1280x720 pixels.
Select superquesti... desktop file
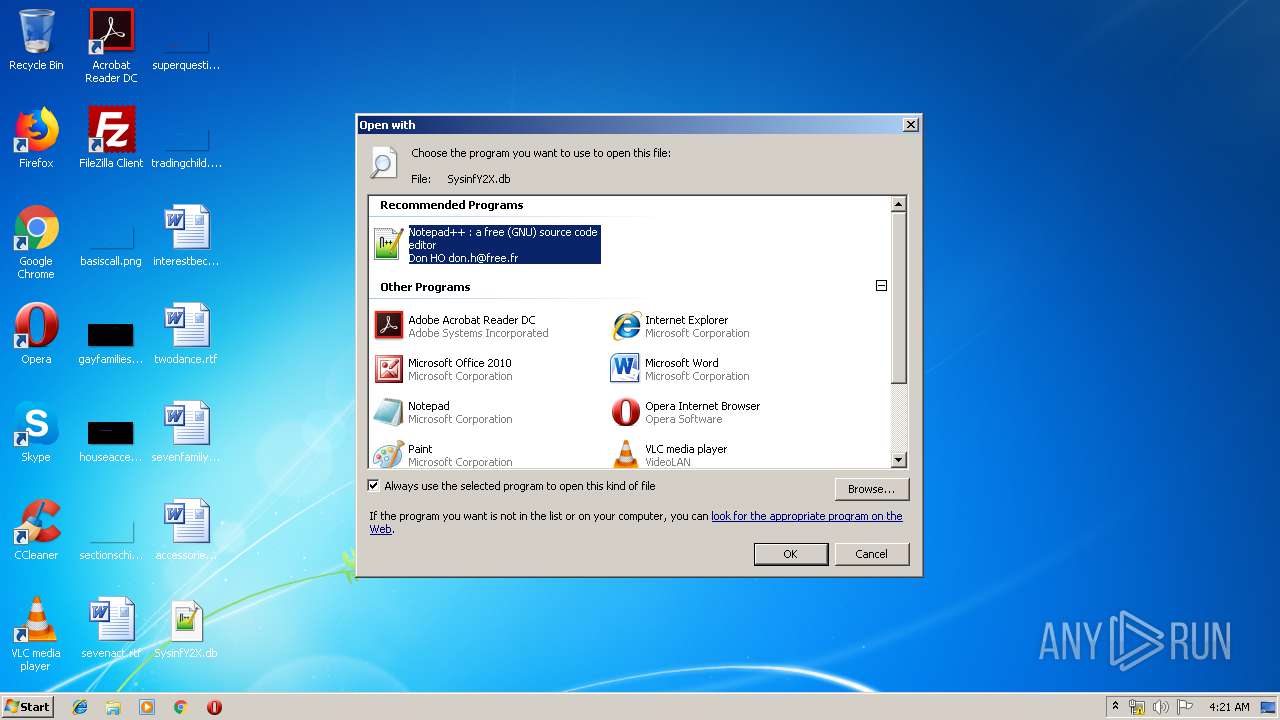click(x=186, y=50)
